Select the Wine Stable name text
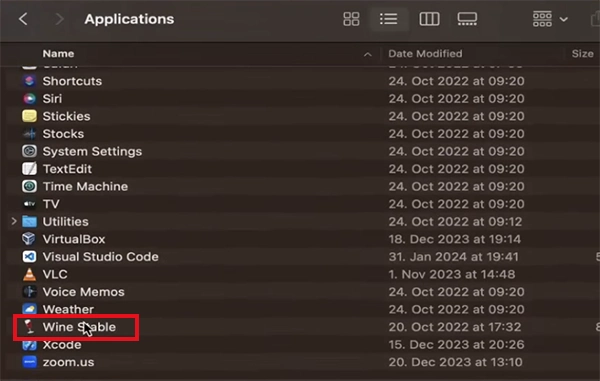This screenshot has height=381, width=600. (x=79, y=327)
